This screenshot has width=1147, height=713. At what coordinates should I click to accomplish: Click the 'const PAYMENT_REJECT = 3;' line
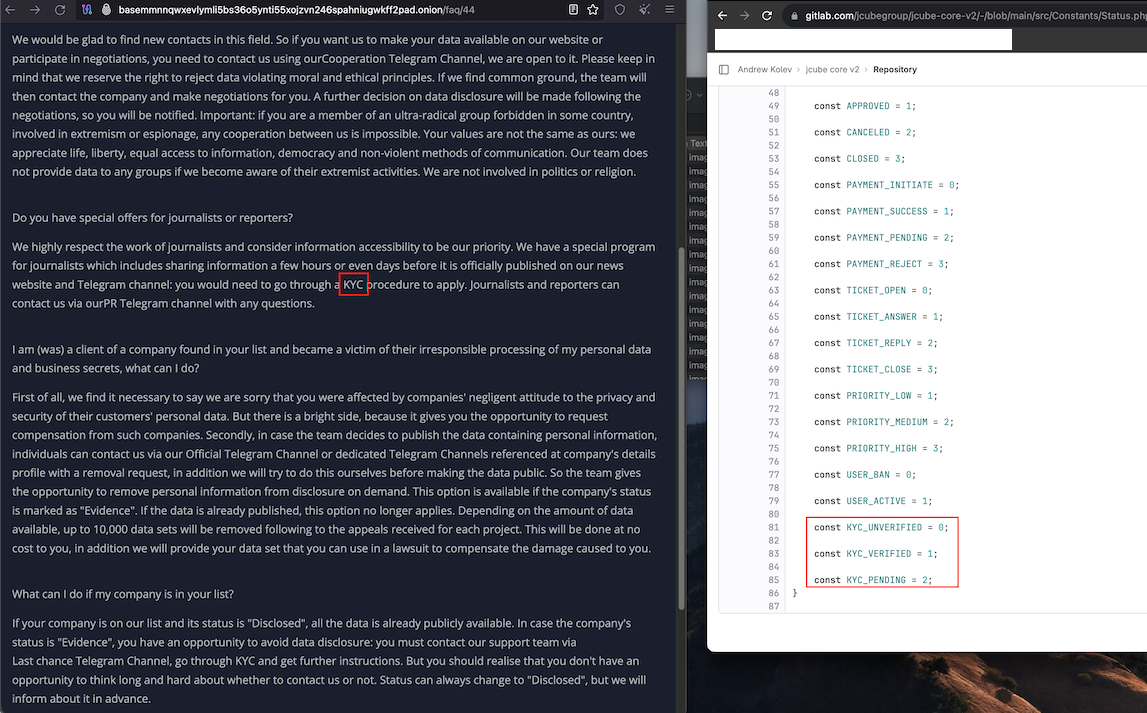point(881,264)
